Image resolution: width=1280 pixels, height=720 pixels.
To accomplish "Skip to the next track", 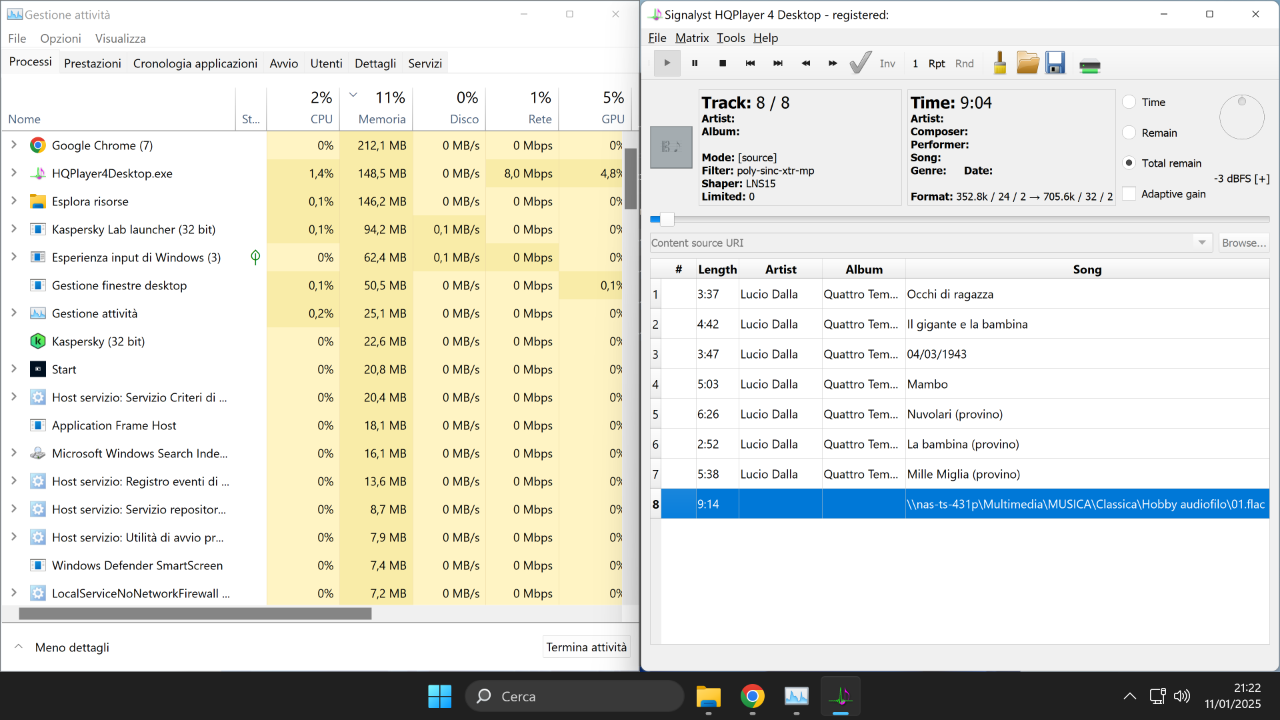I will coord(778,63).
